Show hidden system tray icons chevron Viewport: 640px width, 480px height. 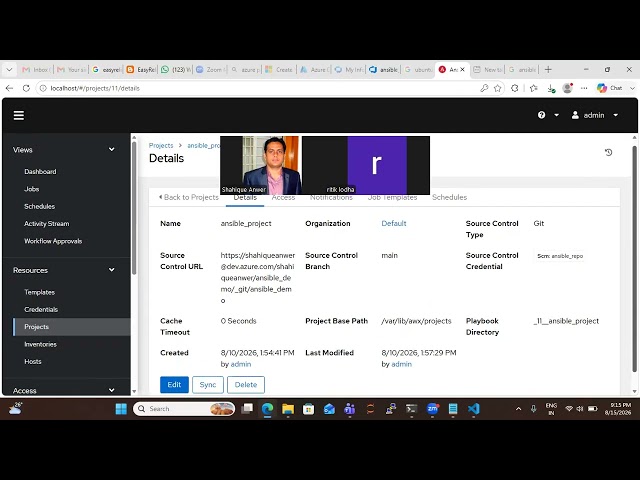coord(518,409)
